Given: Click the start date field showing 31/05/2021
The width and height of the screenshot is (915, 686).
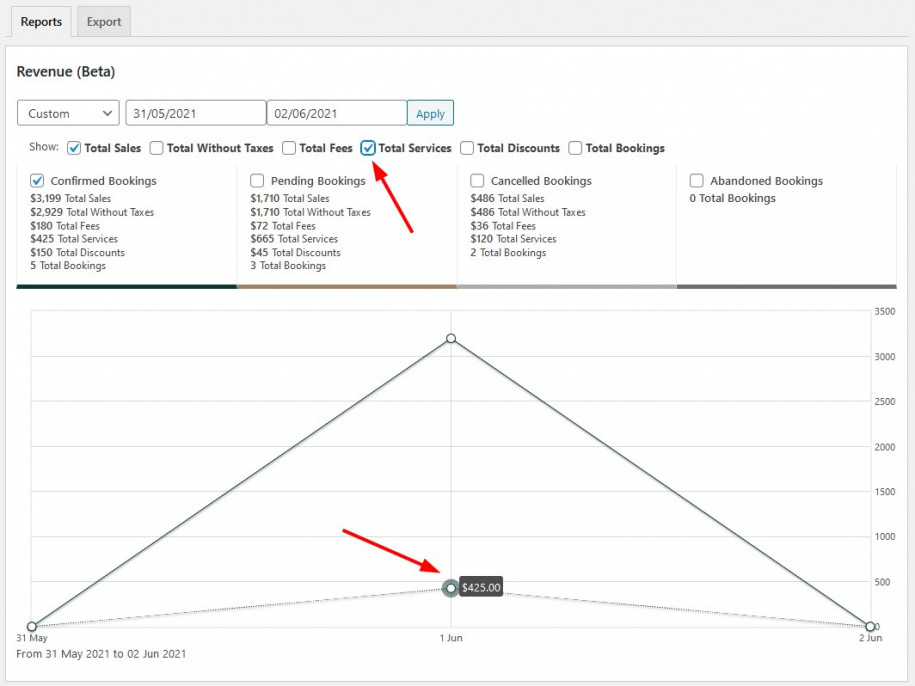Looking at the screenshot, I should click(195, 113).
